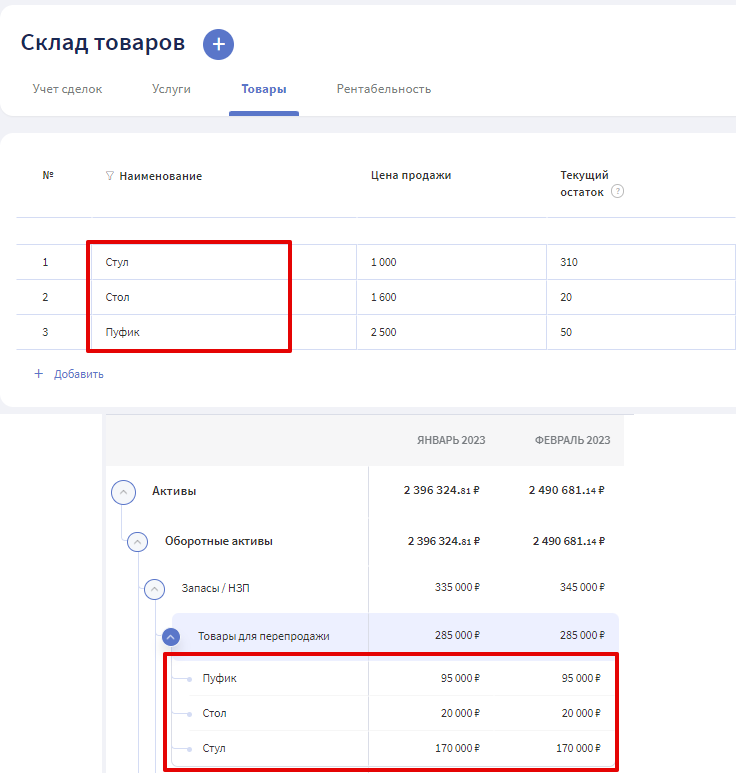Viewport: 736px width, 775px height.
Task: Collapse the Оборотные активы node
Action: pos(137,542)
